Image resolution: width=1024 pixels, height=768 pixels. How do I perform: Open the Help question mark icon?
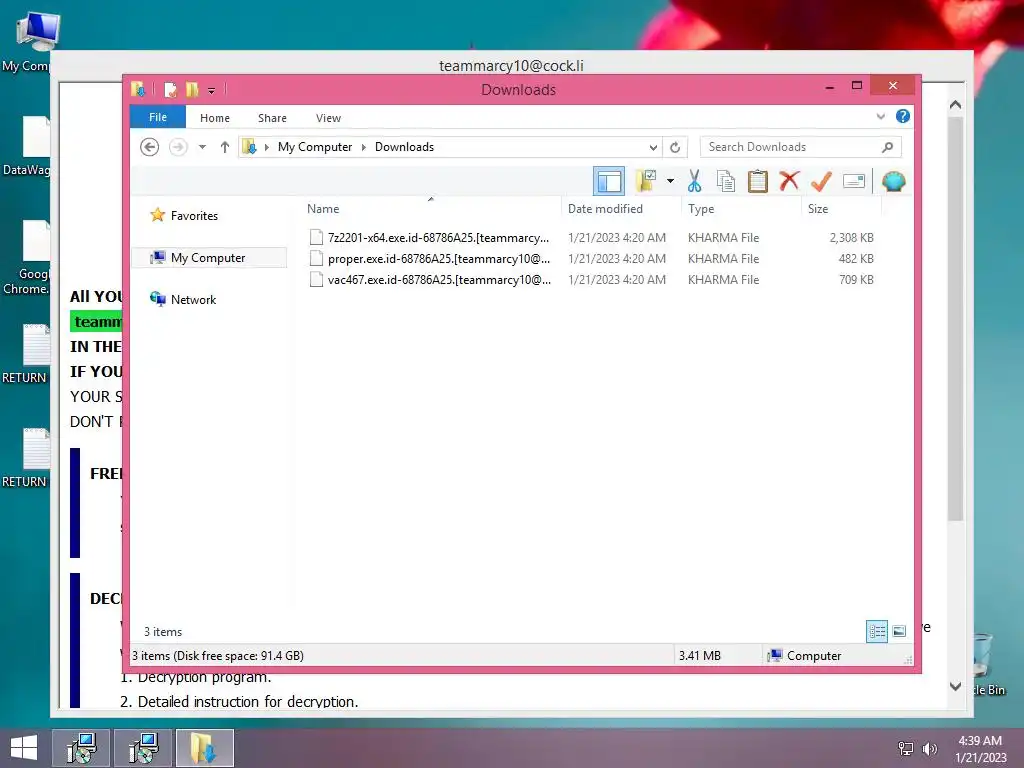903,116
